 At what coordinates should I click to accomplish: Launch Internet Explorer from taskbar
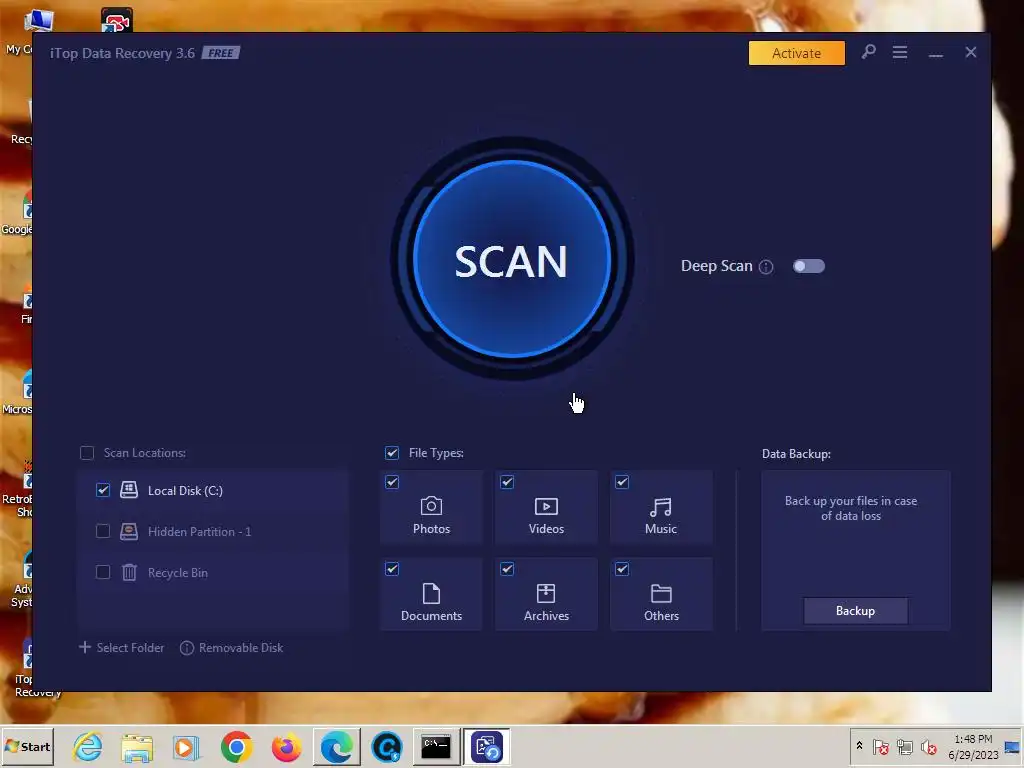88,746
